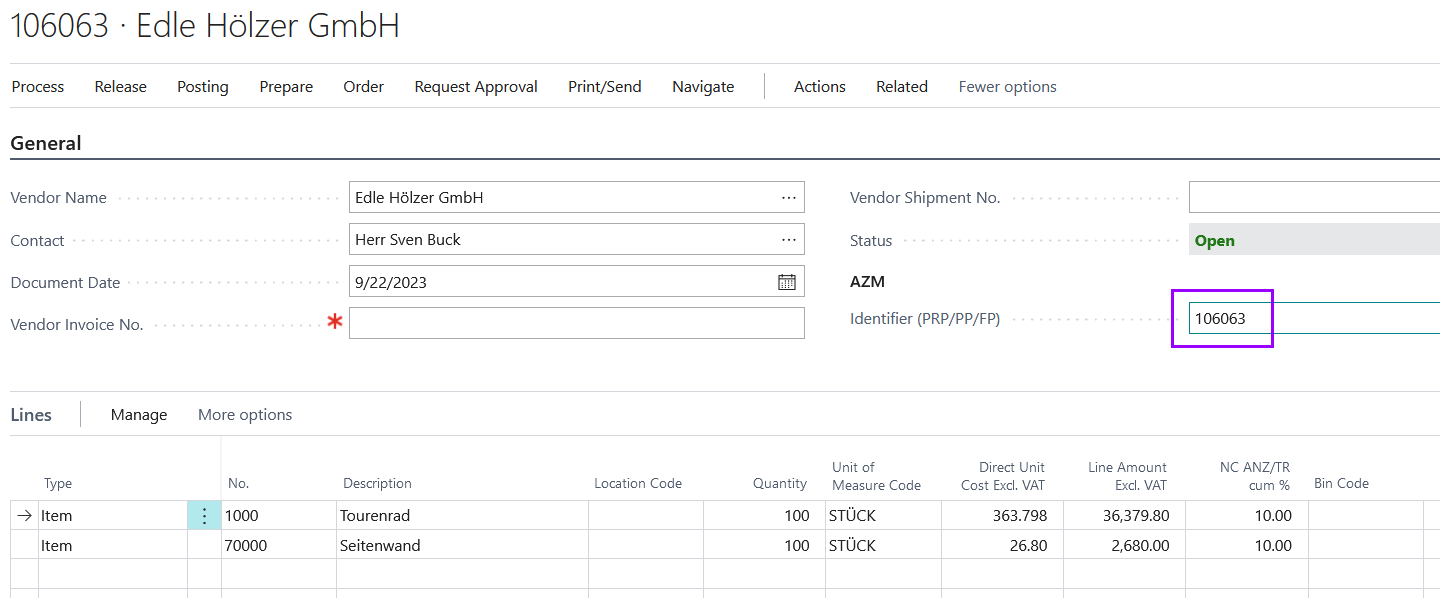The height and width of the screenshot is (598, 1440).
Task: Click the Bin Code cell for Tourenrad
Action: [1366, 516]
